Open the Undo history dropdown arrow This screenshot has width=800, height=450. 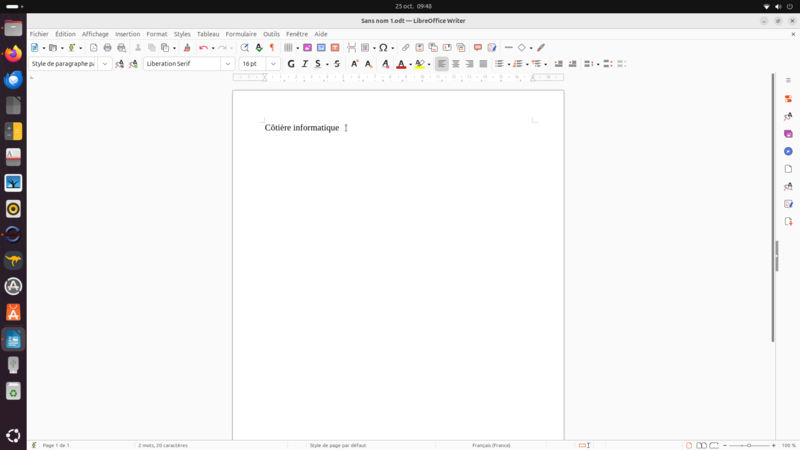(x=213, y=48)
